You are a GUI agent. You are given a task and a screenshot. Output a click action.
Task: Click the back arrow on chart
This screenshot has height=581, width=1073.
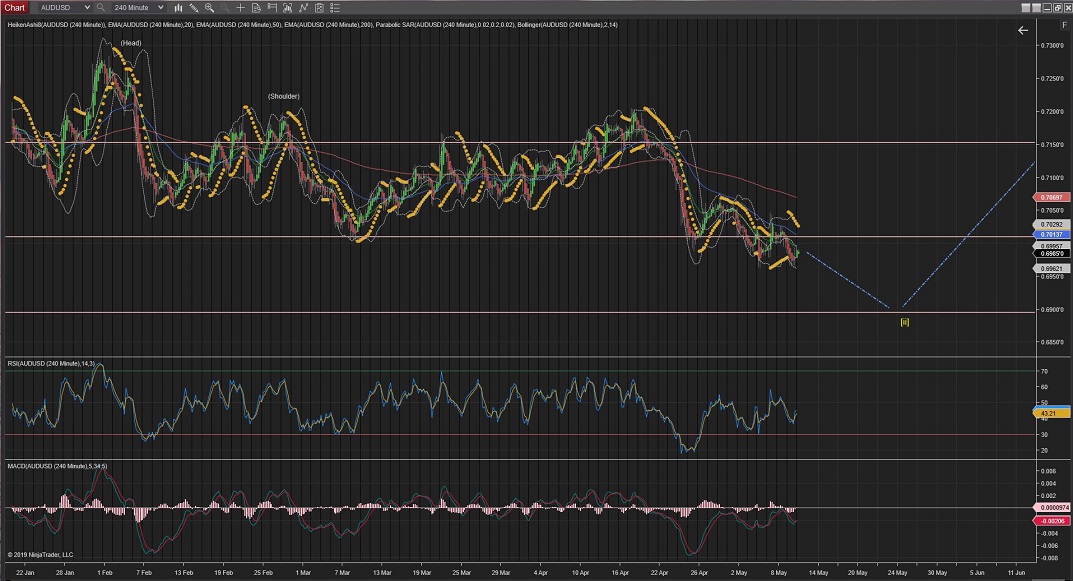coord(1022,30)
